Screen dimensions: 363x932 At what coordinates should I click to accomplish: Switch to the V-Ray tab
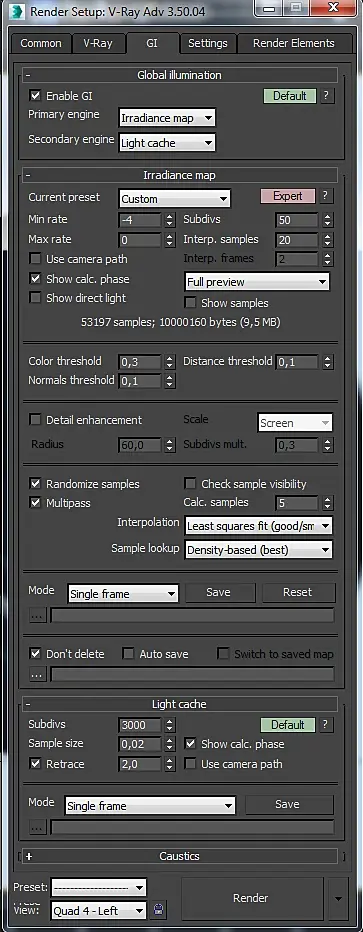97,43
